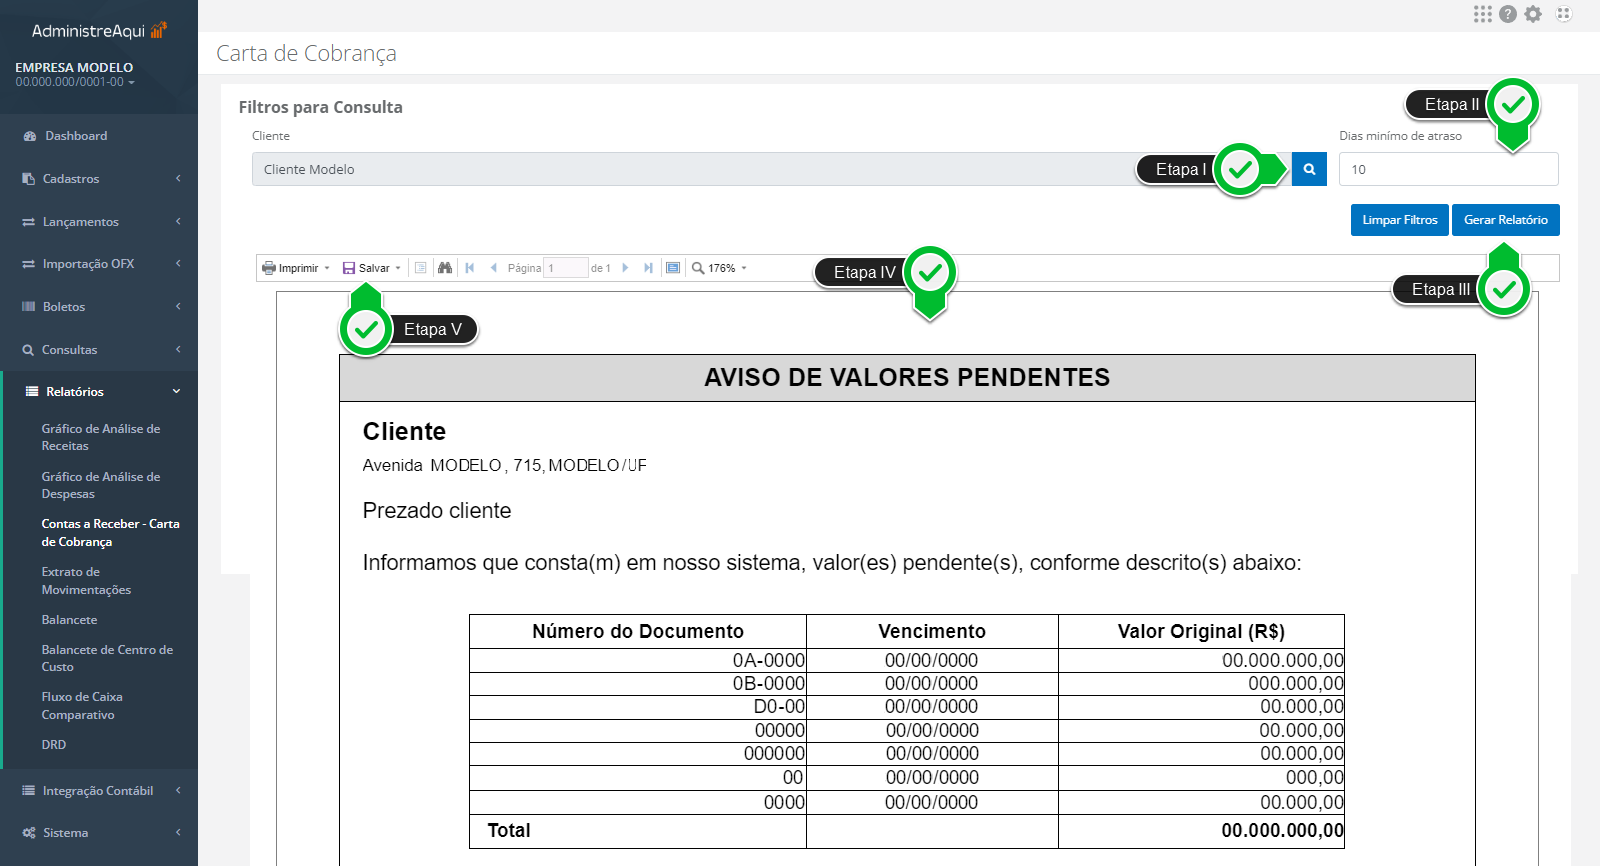Collapse the Relatórios sidebar section
1600x866 pixels.
click(x=99, y=392)
